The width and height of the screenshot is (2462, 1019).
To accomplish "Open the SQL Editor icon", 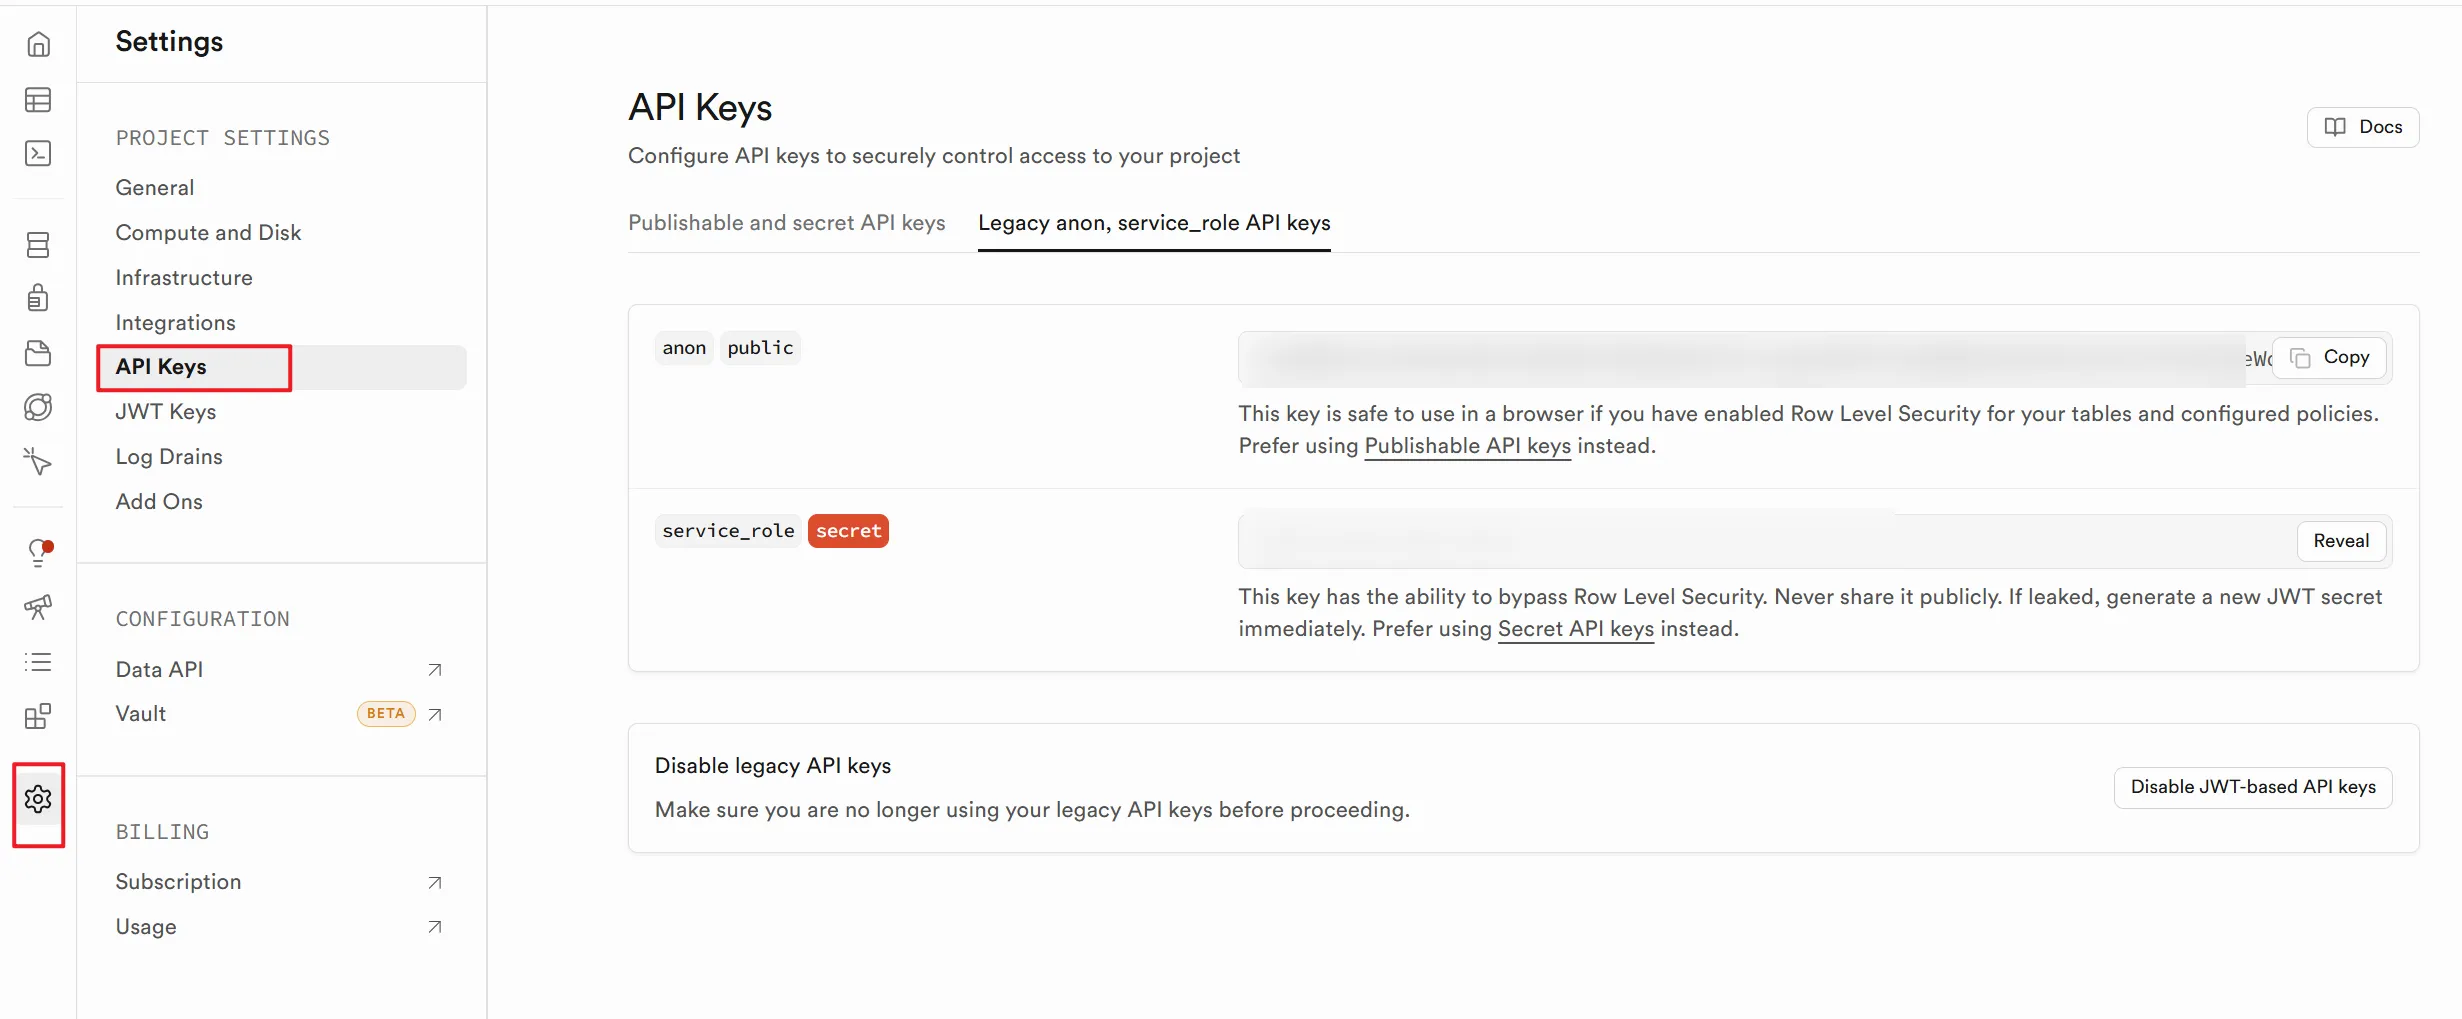I will click(x=38, y=153).
